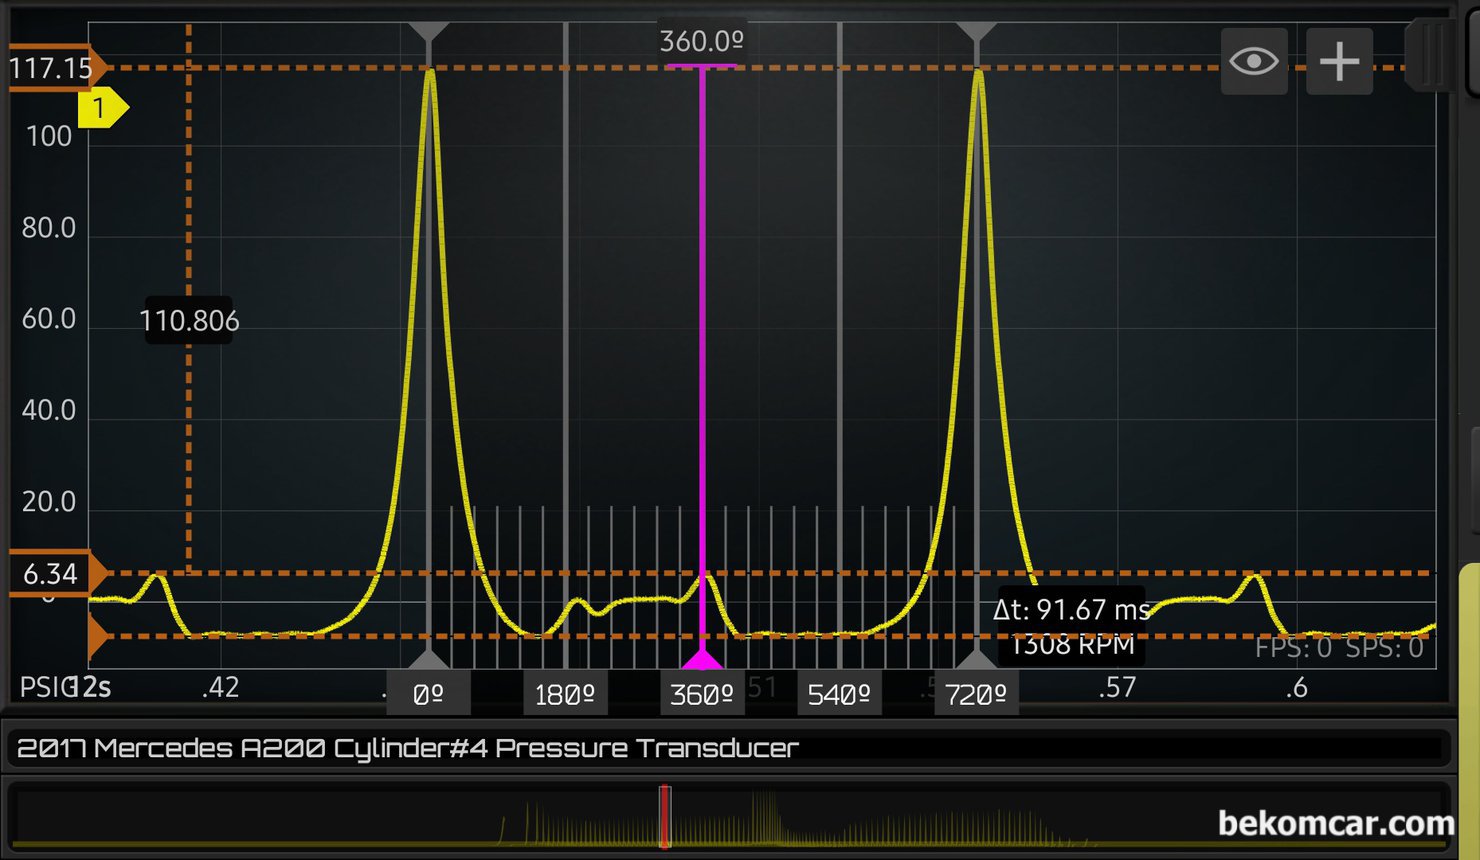The width and height of the screenshot is (1480, 860).
Task: Click the 110.806 delta value label
Action: tap(189, 321)
